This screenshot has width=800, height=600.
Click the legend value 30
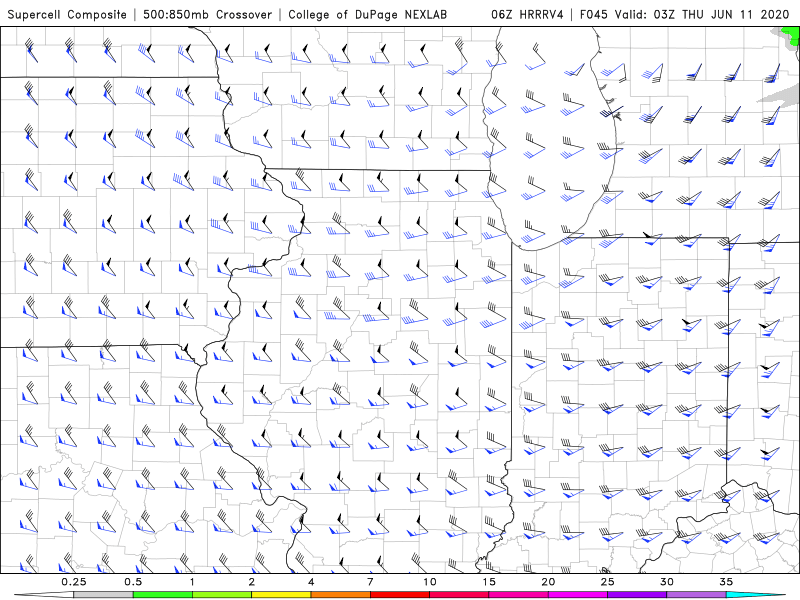coord(667,582)
